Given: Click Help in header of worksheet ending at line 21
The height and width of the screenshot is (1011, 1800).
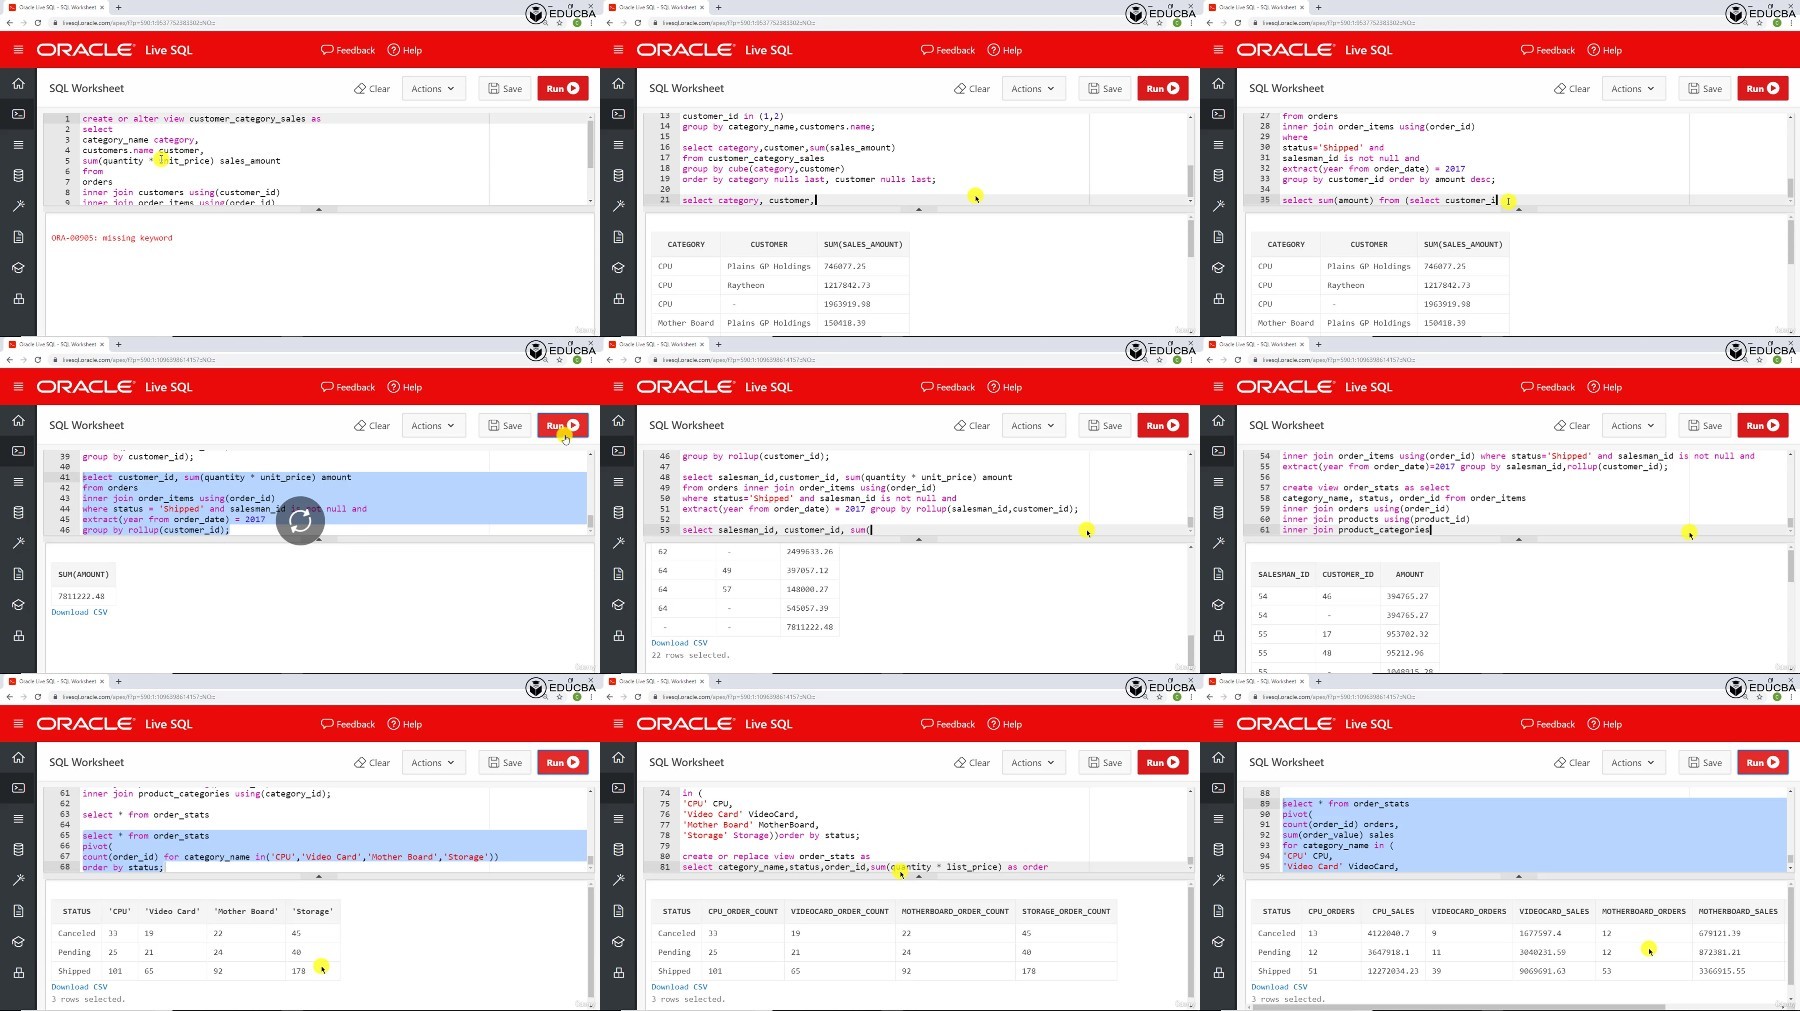Looking at the screenshot, I should [1005, 50].
